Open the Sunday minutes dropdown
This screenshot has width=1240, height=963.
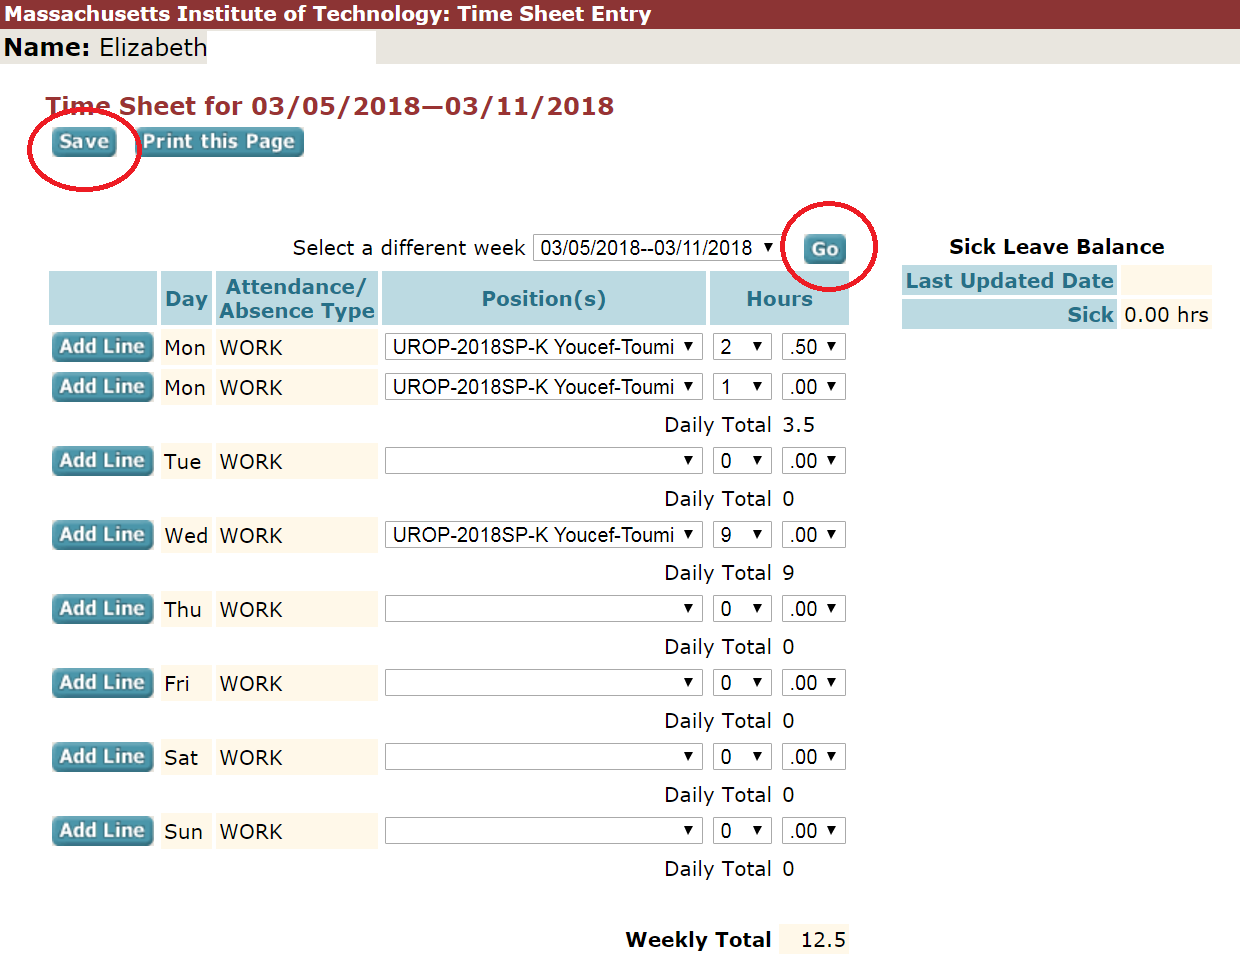[813, 831]
